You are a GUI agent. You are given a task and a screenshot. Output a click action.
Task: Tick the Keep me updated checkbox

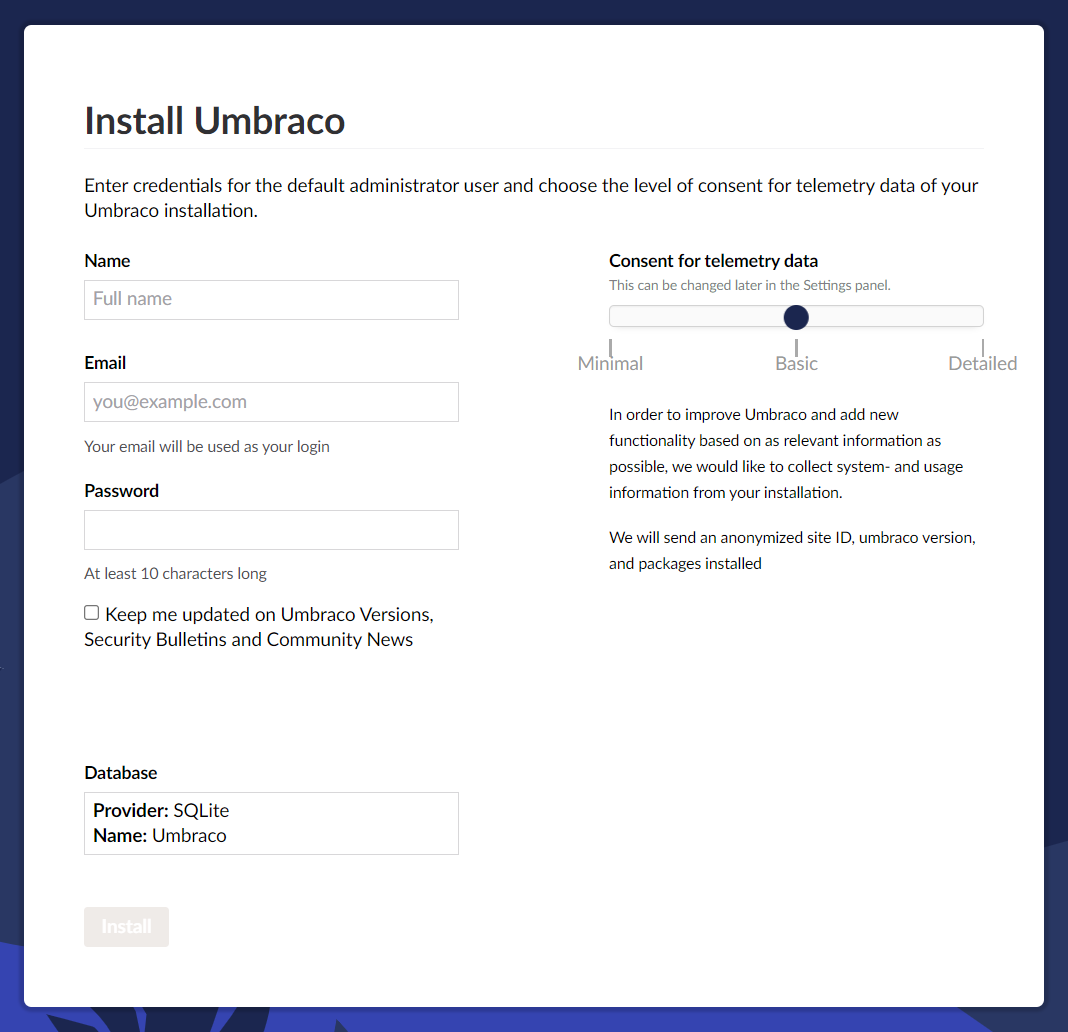[92, 612]
